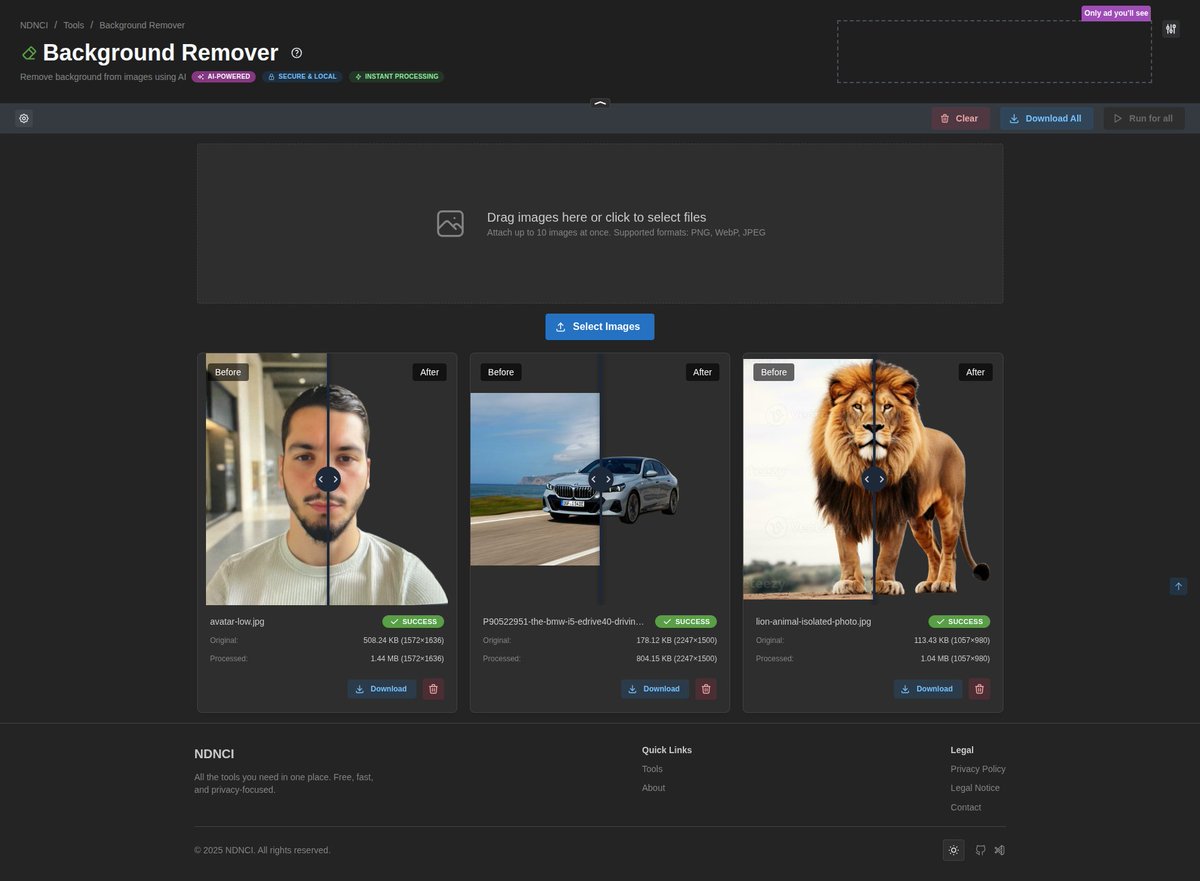The image size is (1200, 881).
Task: Collapse the header using the chevron handle
Action: point(600,103)
